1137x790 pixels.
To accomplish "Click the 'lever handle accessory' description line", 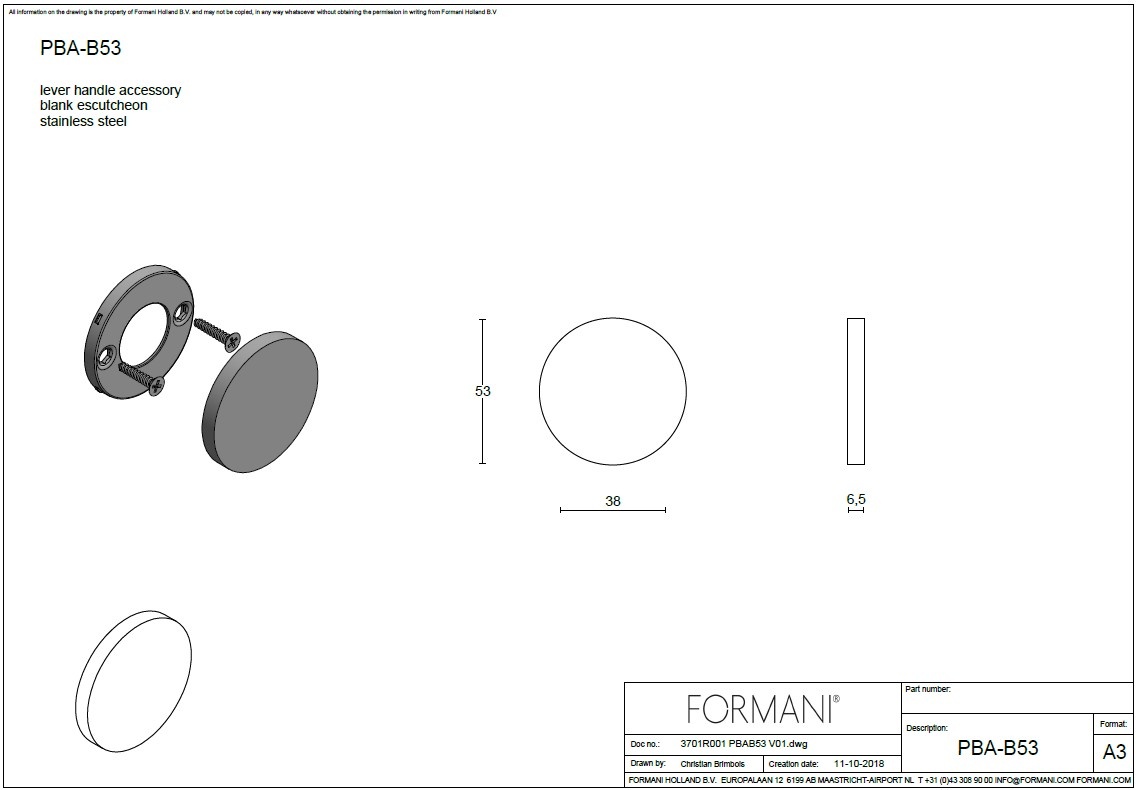I will [x=110, y=90].
